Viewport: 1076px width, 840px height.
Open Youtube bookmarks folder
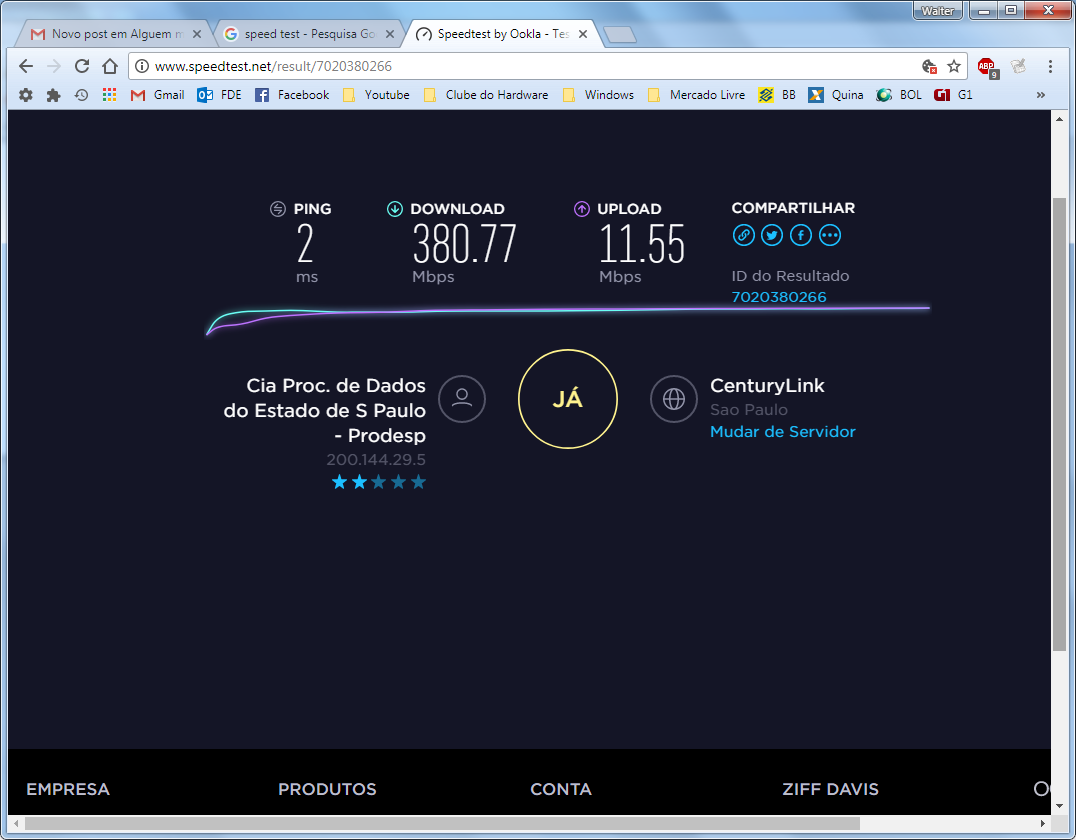377,95
